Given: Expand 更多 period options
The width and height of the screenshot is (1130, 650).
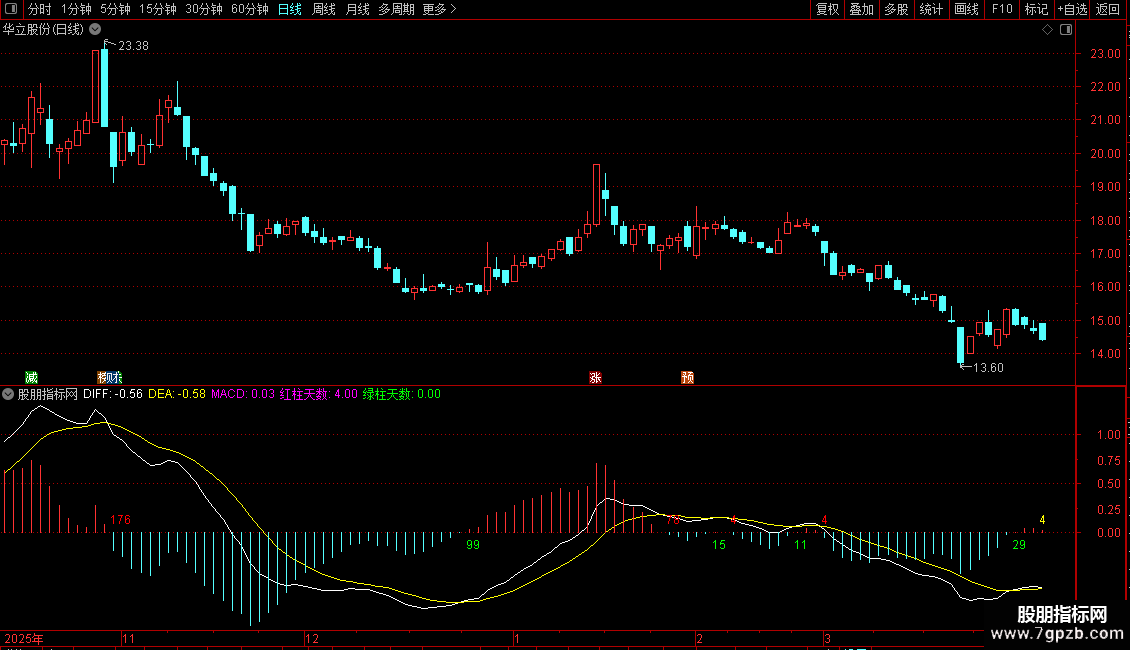Looking at the screenshot, I should (439, 9).
